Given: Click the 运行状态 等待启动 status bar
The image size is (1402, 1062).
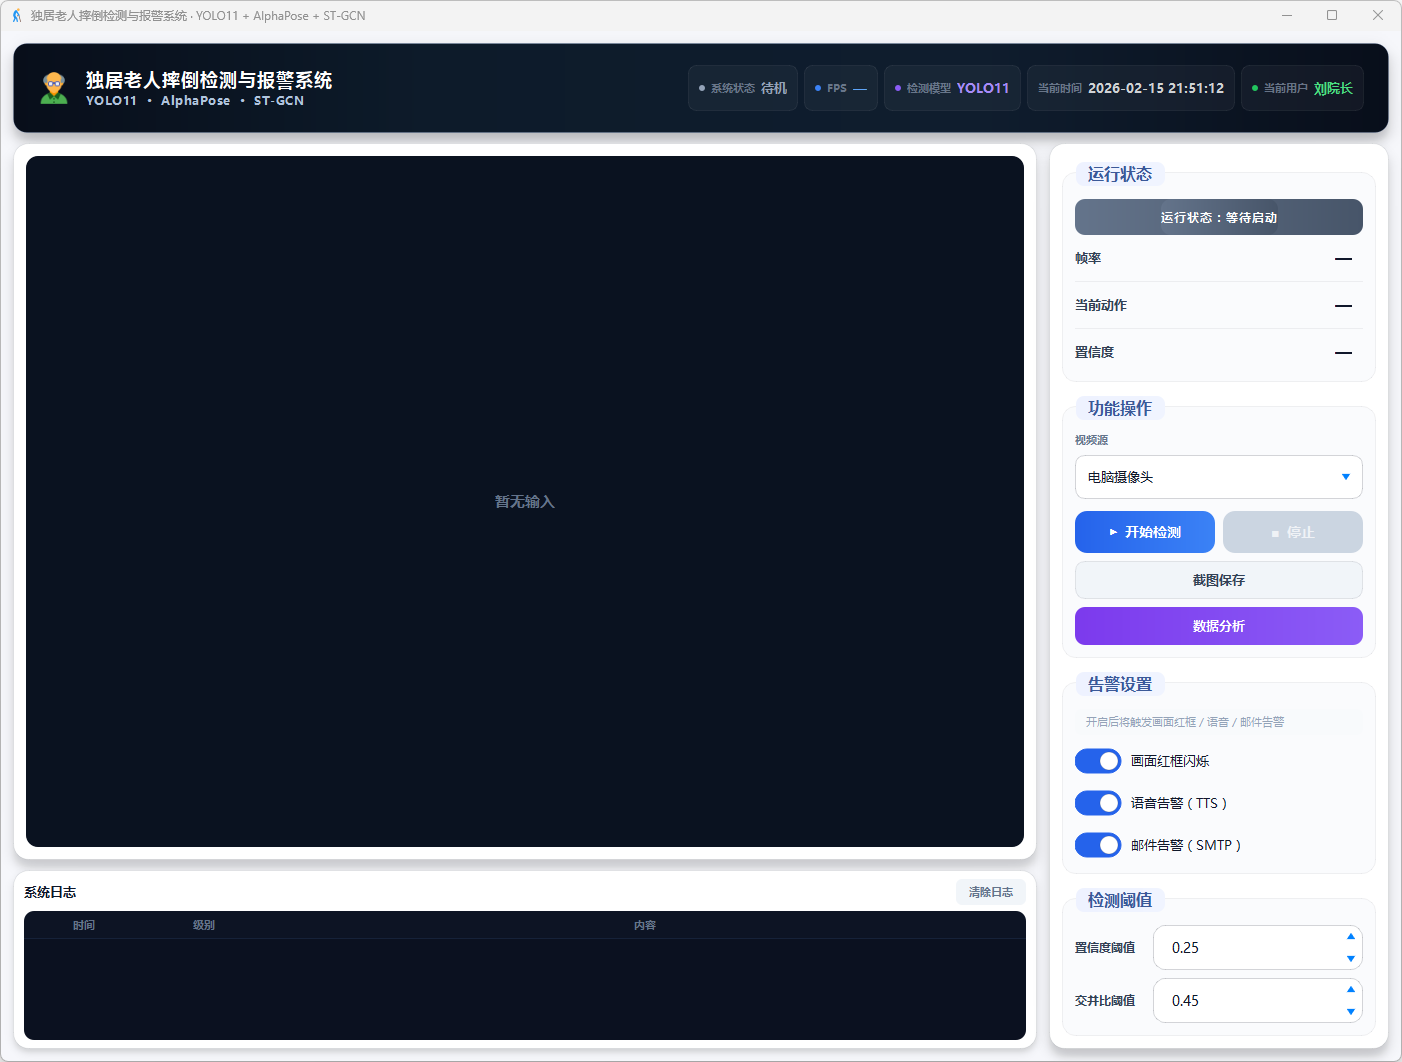Looking at the screenshot, I should point(1218,217).
